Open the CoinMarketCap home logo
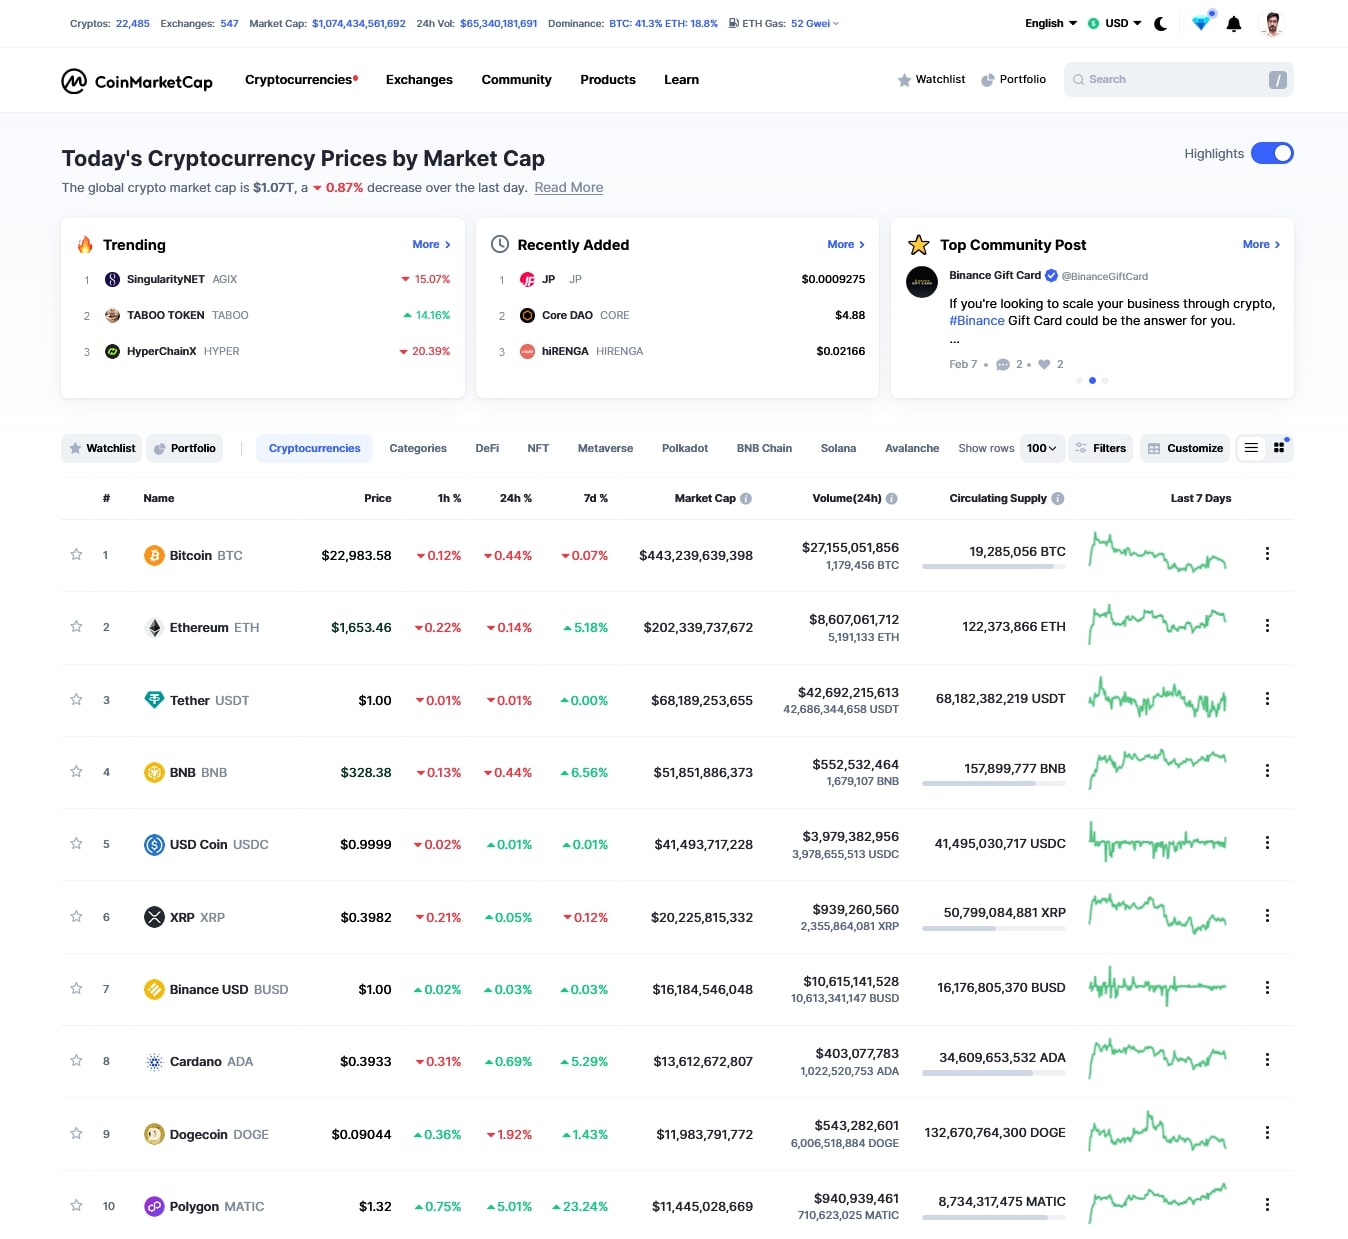This screenshot has height=1239, width=1348. tap(137, 81)
